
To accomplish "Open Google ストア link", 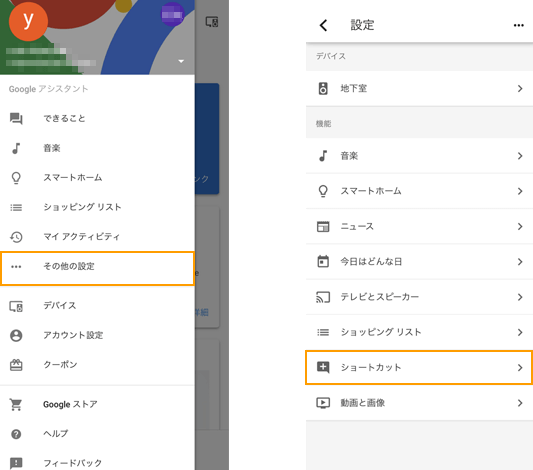I will 97,404.
